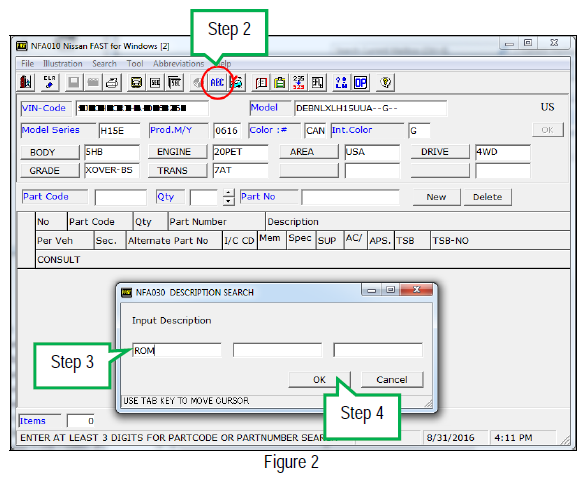Click Cancel in Description Search dialog
Screen dimensions: 586x482
pos(392,380)
